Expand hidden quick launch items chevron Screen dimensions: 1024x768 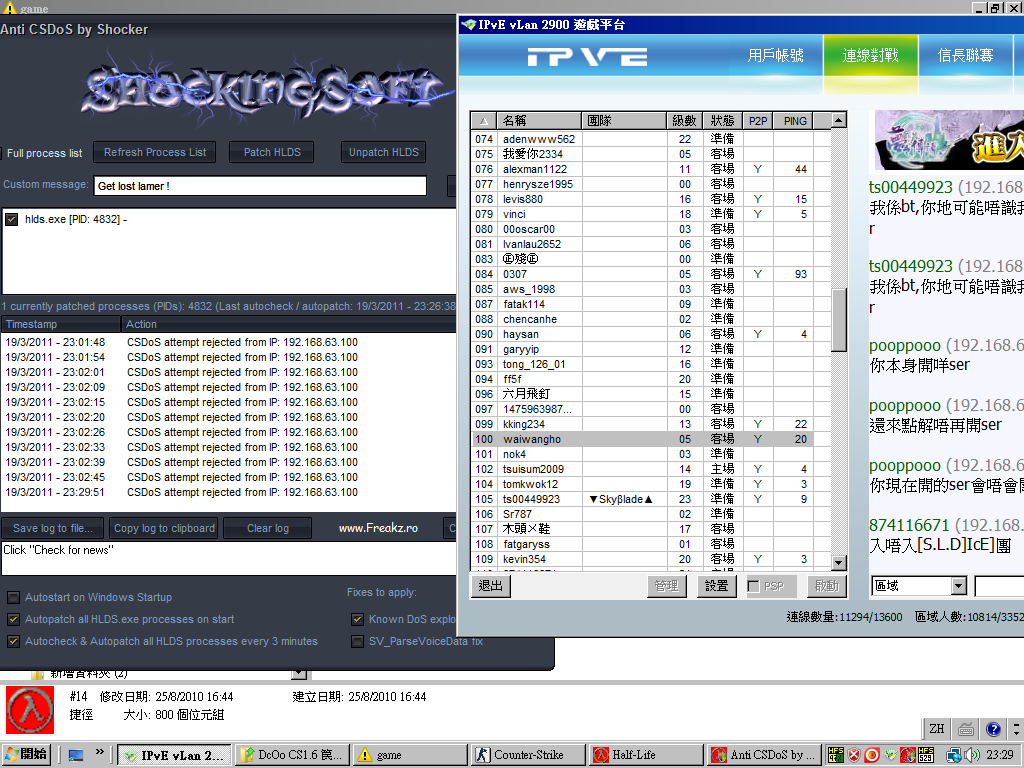[x=100, y=752]
